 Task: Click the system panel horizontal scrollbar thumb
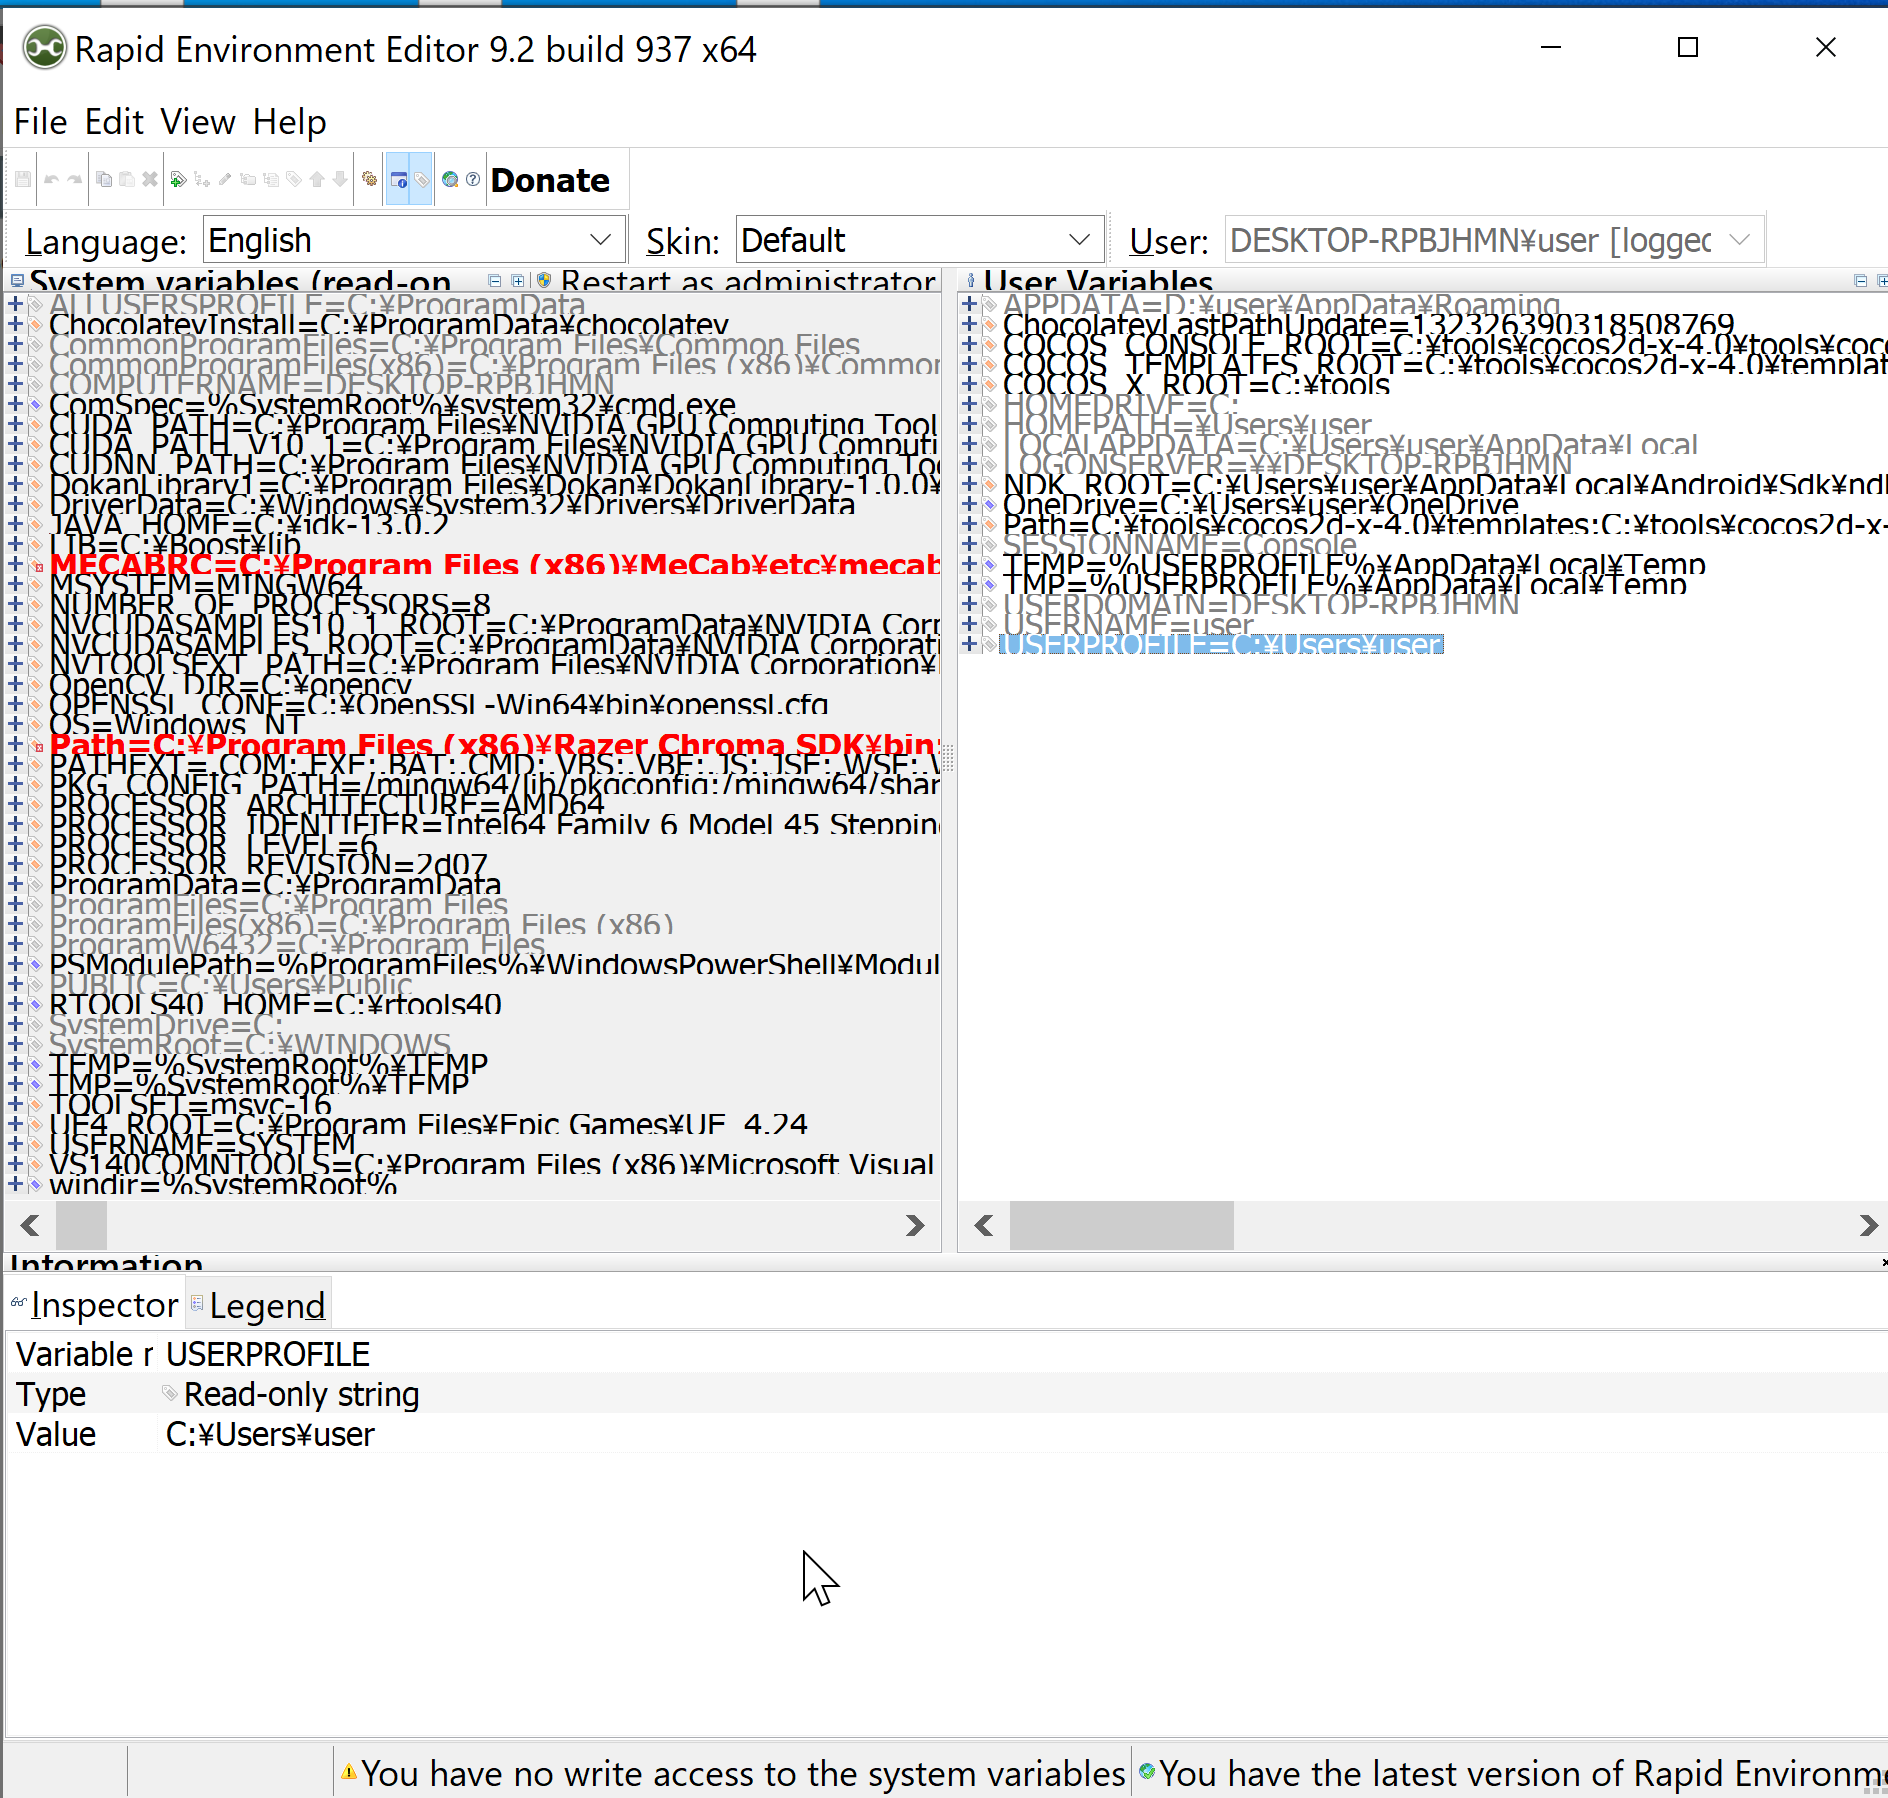pyautogui.click(x=81, y=1225)
